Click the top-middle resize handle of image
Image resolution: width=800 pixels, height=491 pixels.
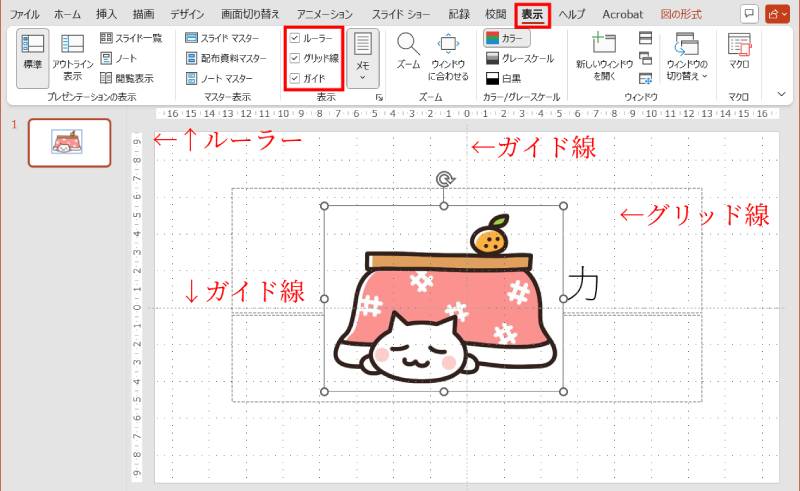click(x=444, y=206)
